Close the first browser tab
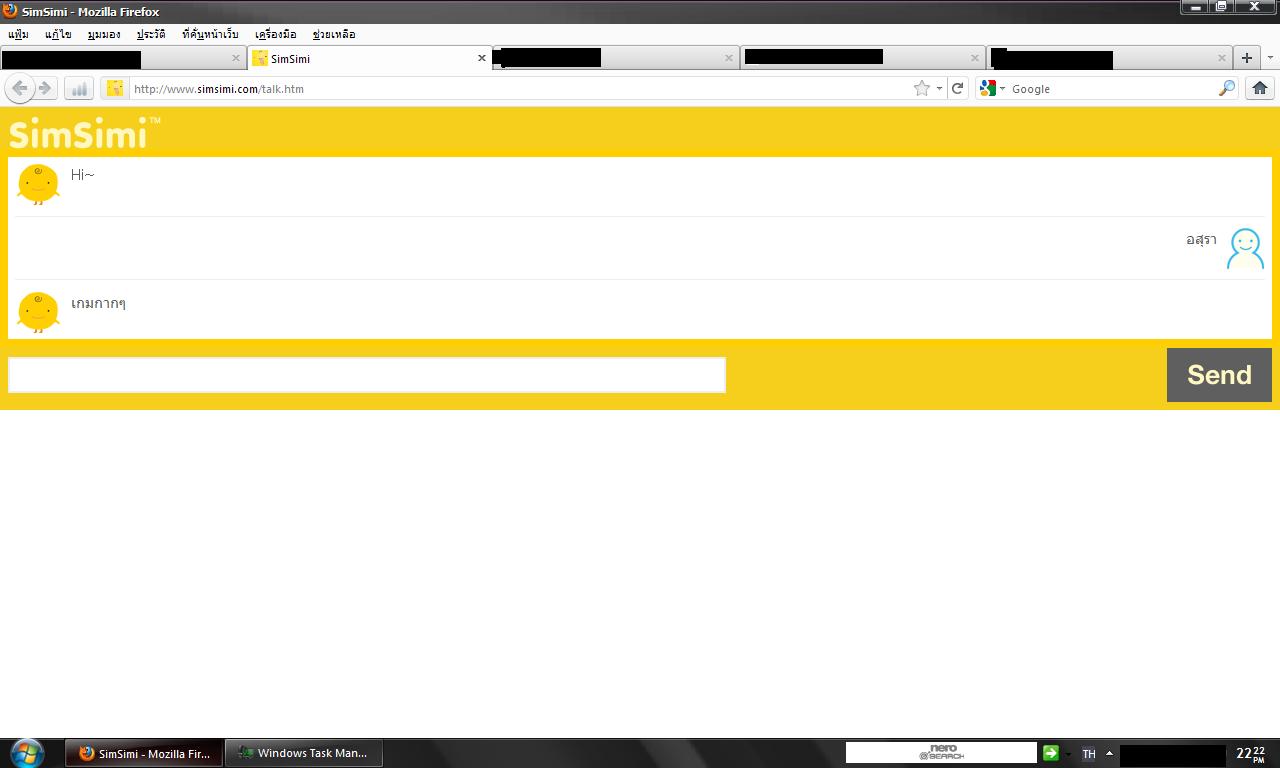Image resolution: width=1280 pixels, height=768 pixels. pyautogui.click(x=236, y=58)
